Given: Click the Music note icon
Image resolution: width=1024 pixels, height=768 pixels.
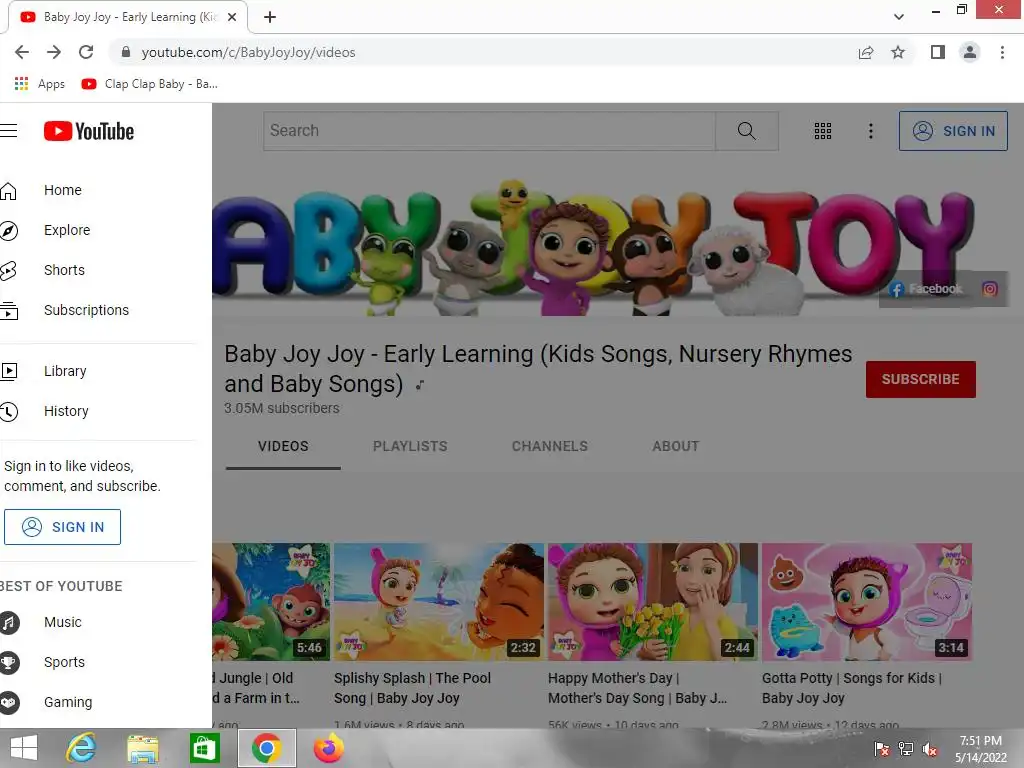Looking at the screenshot, I should [x=8, y=623].
